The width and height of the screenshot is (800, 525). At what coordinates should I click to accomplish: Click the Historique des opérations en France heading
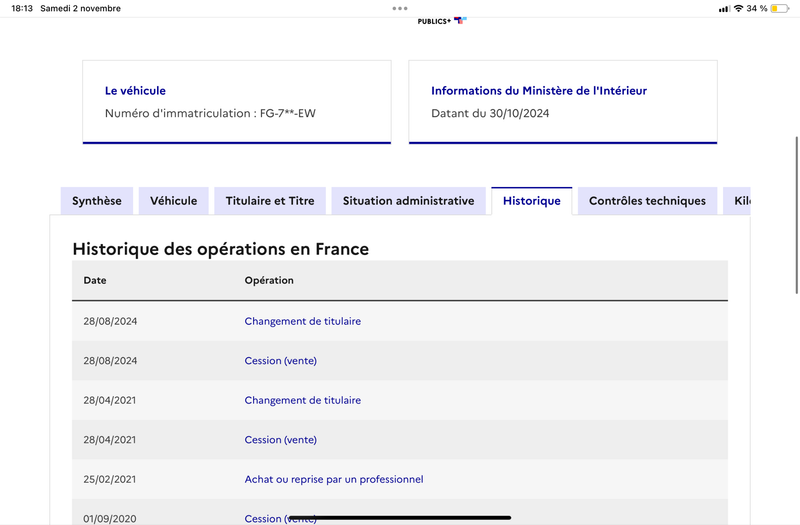click(x=220, y=249)
